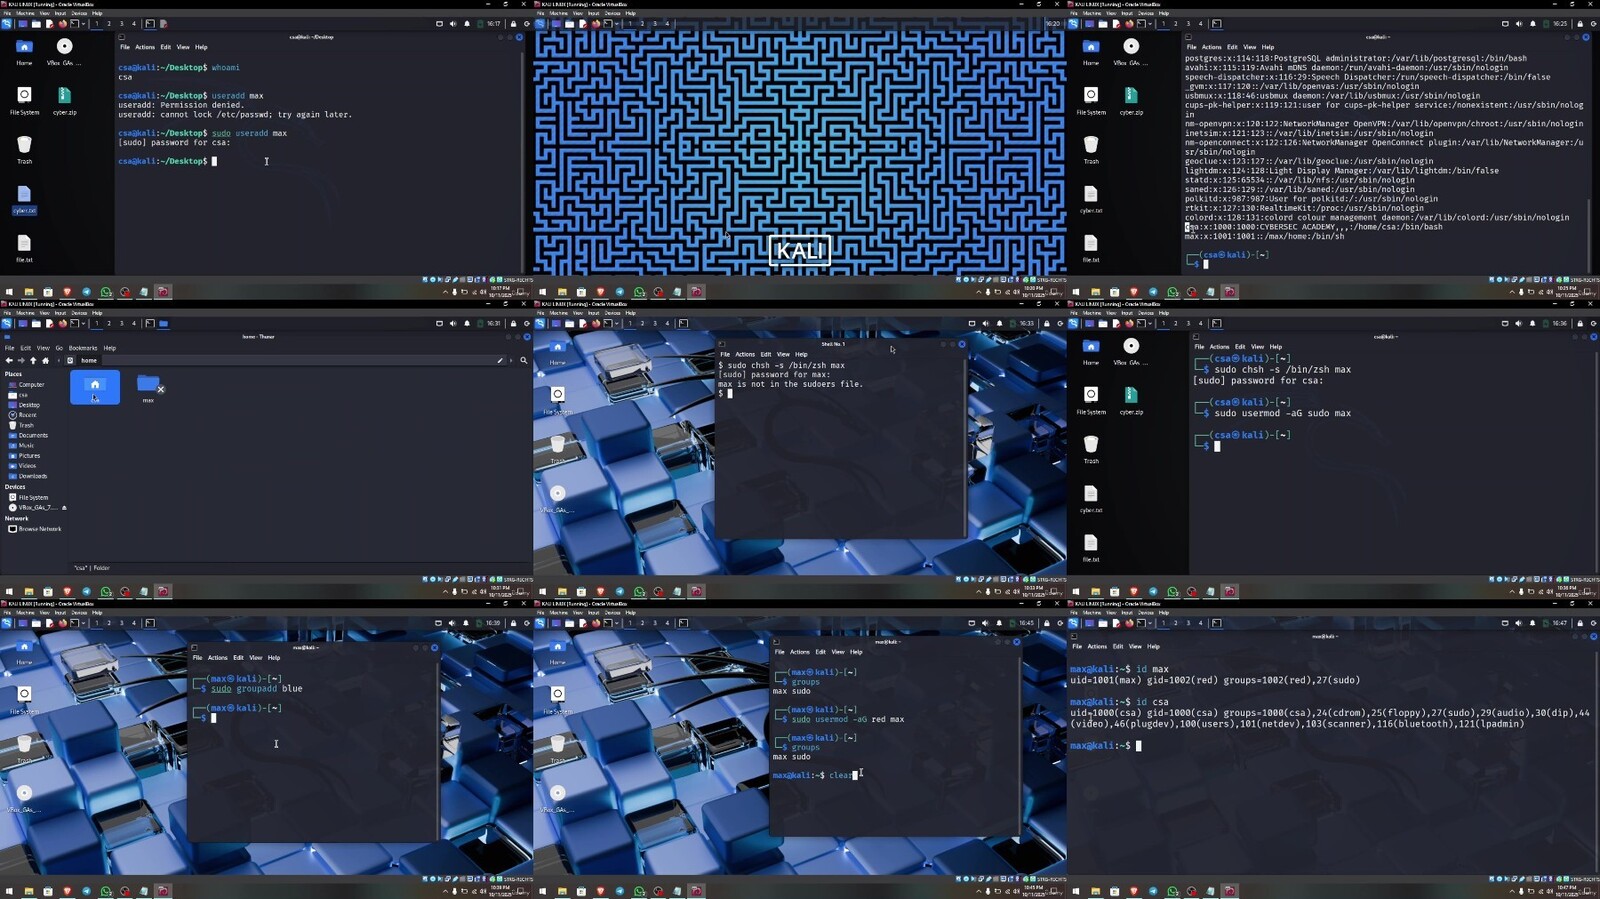Select the max folder in Thunar
Screen dimensions: 1600x899
point(148,387)
